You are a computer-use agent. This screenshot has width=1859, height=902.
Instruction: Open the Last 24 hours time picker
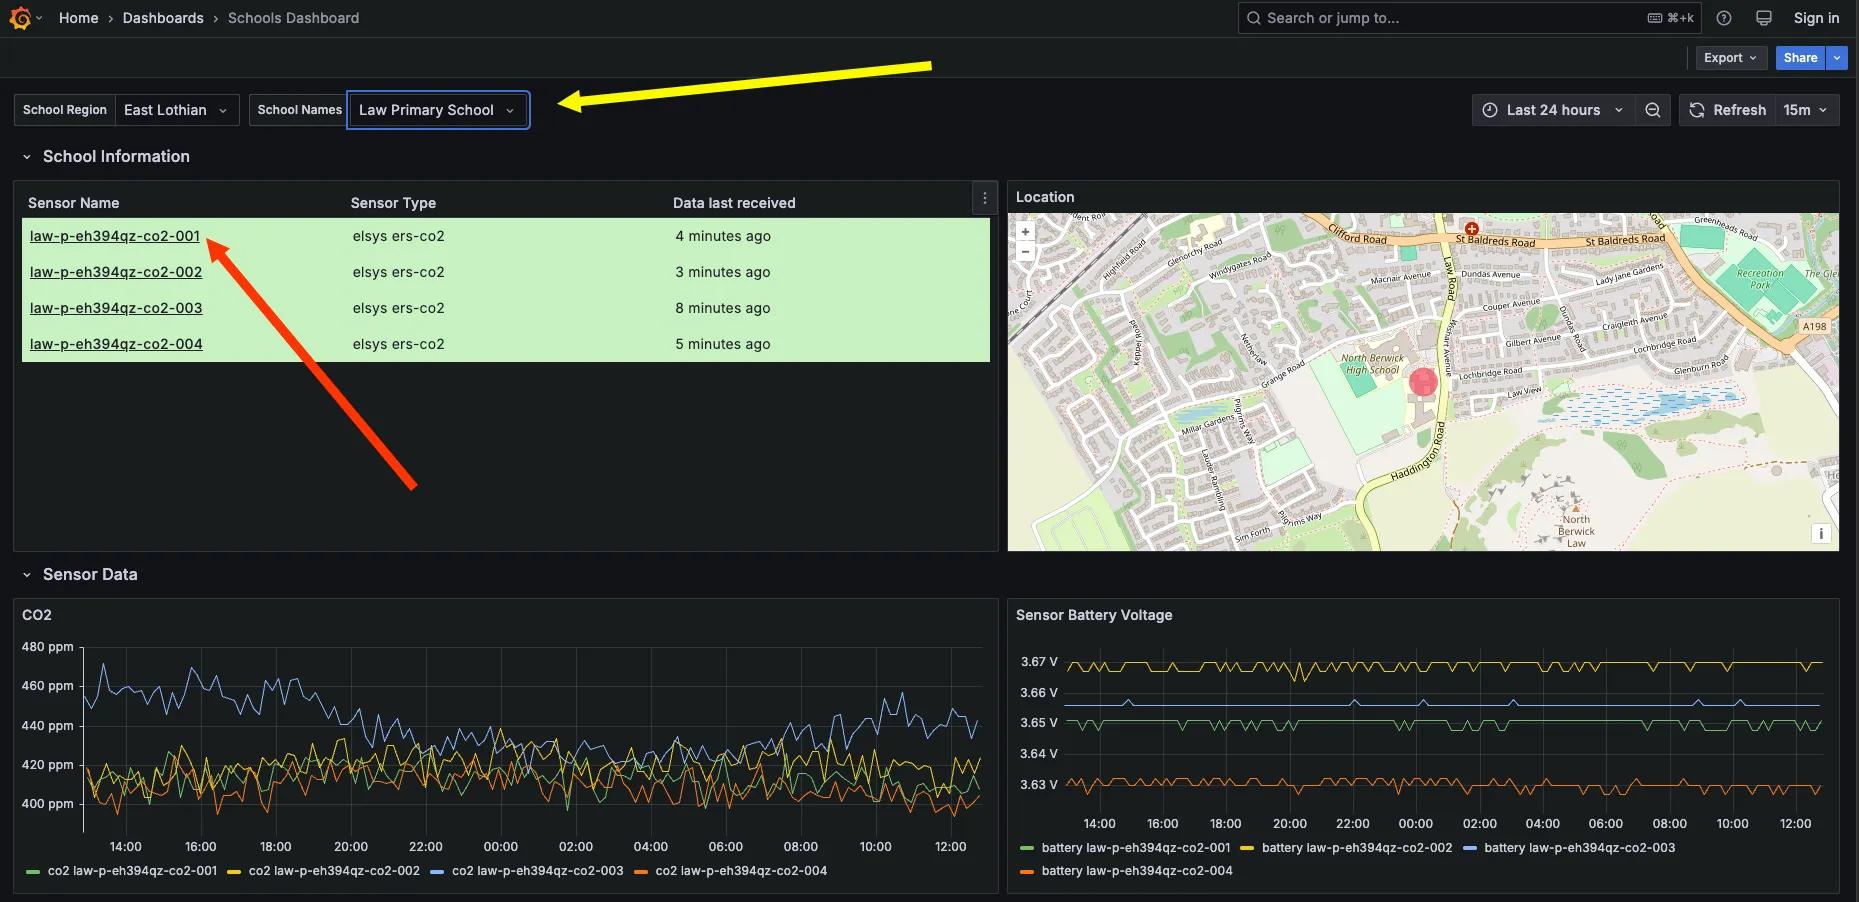click(x=1554, y=110)
